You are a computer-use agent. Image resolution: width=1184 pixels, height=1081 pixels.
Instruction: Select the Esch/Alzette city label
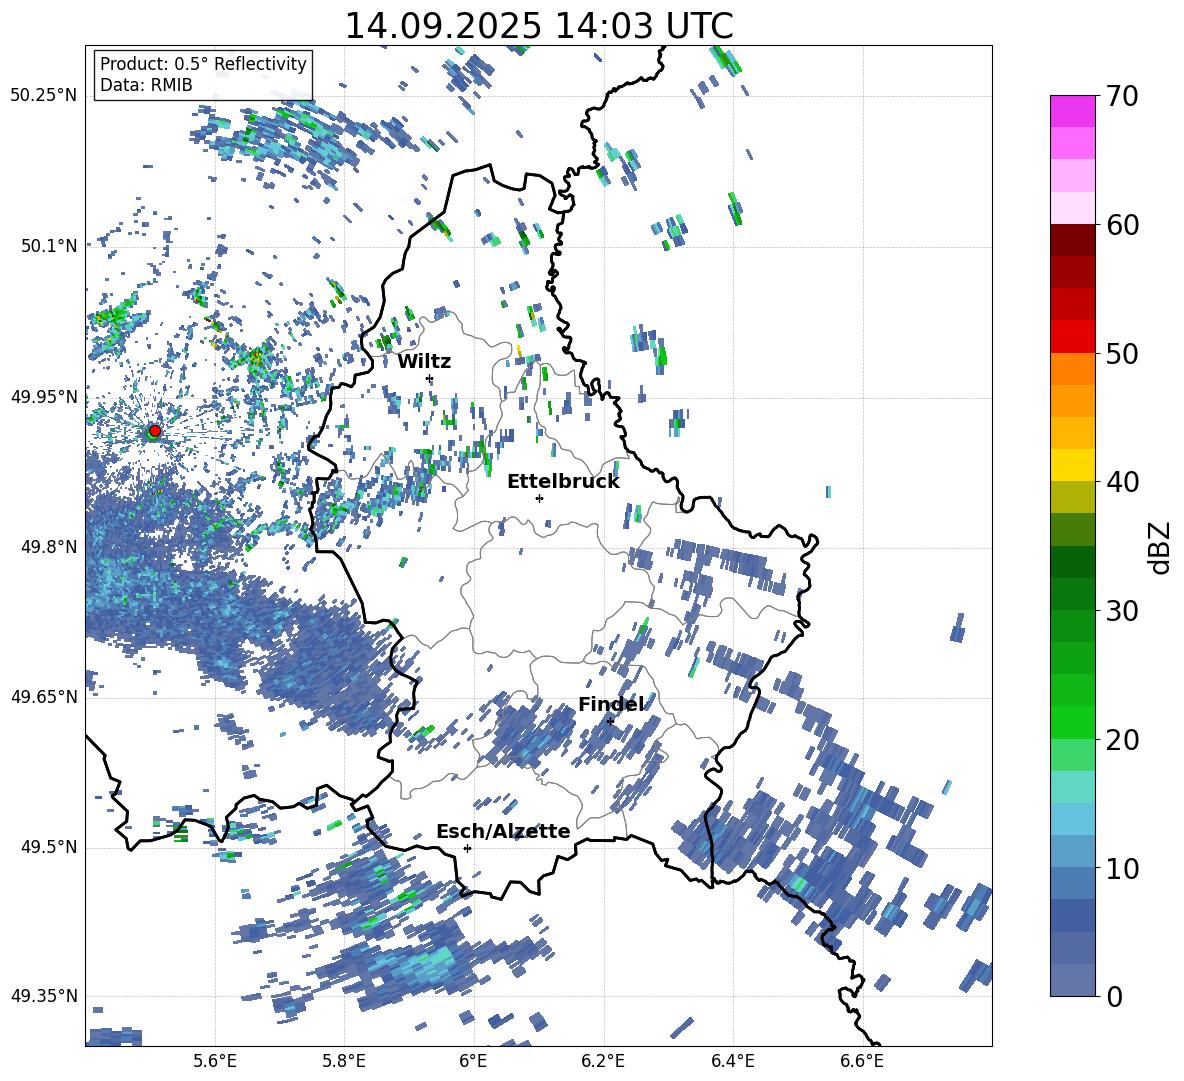[503, 831]
